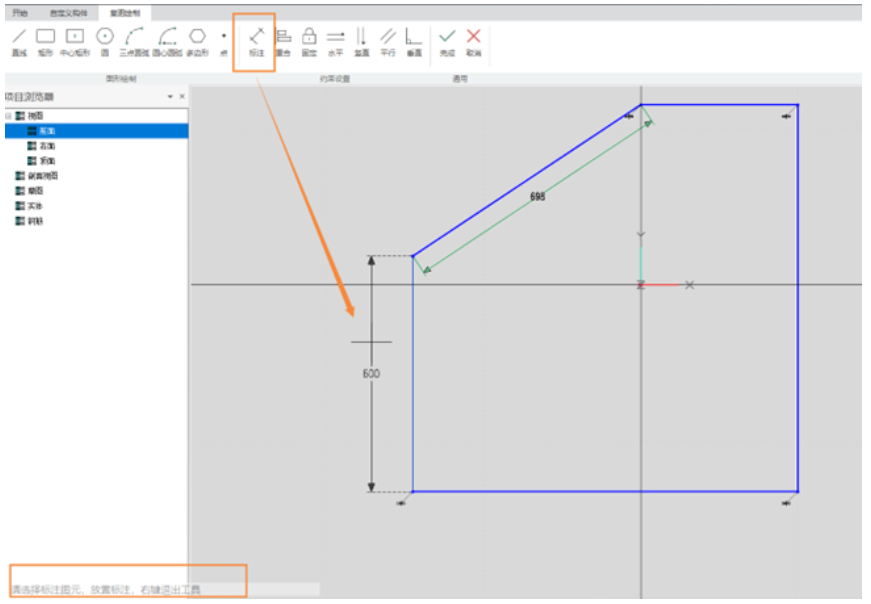The image size is (871, 604).
Task: Click the red X Cancel (取消) button
Action: tap(474, 41)
